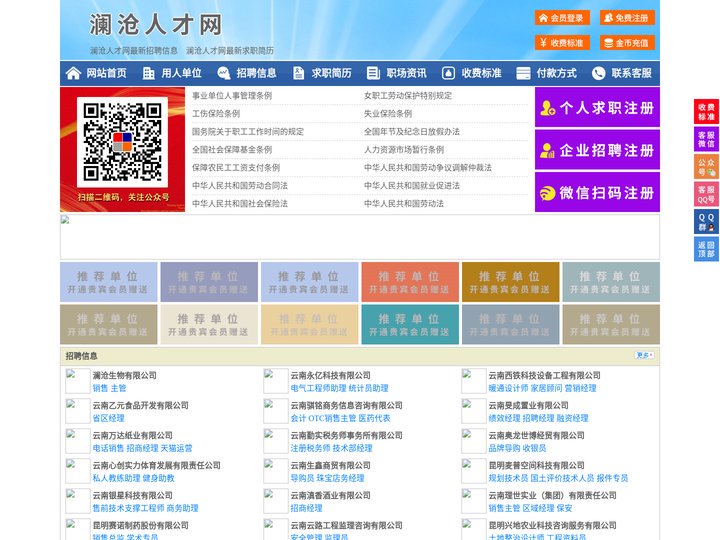
Task: Click 企业招聘注册 purple button
Action: 597,150
